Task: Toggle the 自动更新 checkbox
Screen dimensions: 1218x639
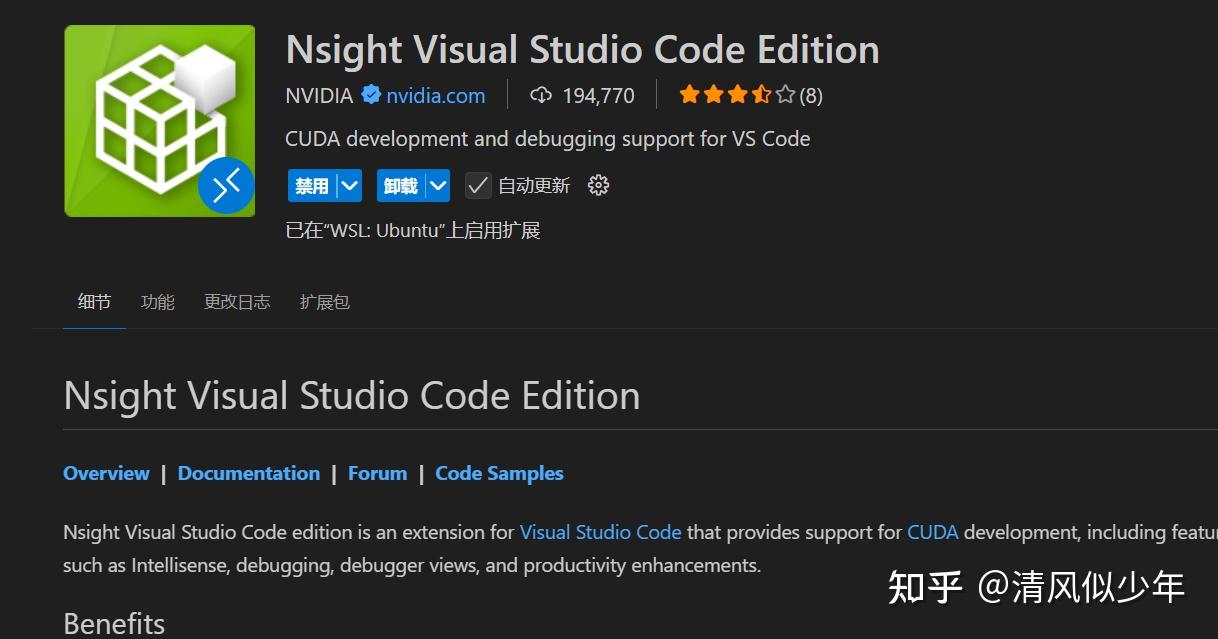Action: (x=478, y=185)
